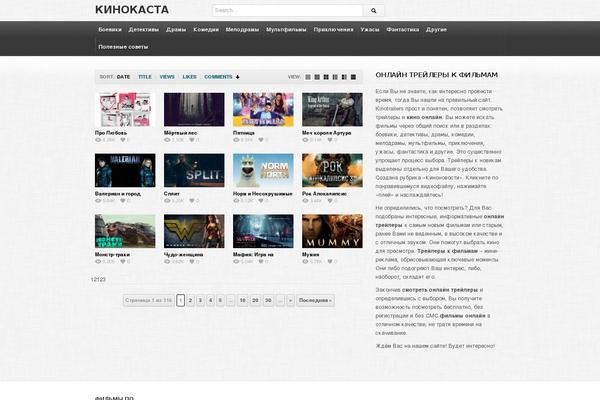The width and height of the screenshot is (600, 400).
Task: Open the Mummy trailer thumbnail
Action: 332,231
